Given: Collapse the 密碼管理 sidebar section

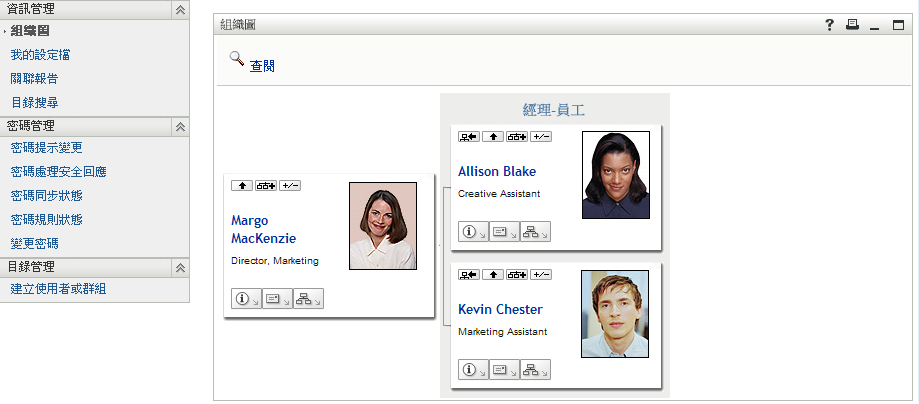Looking at the screenshot, I should point(180,127).
